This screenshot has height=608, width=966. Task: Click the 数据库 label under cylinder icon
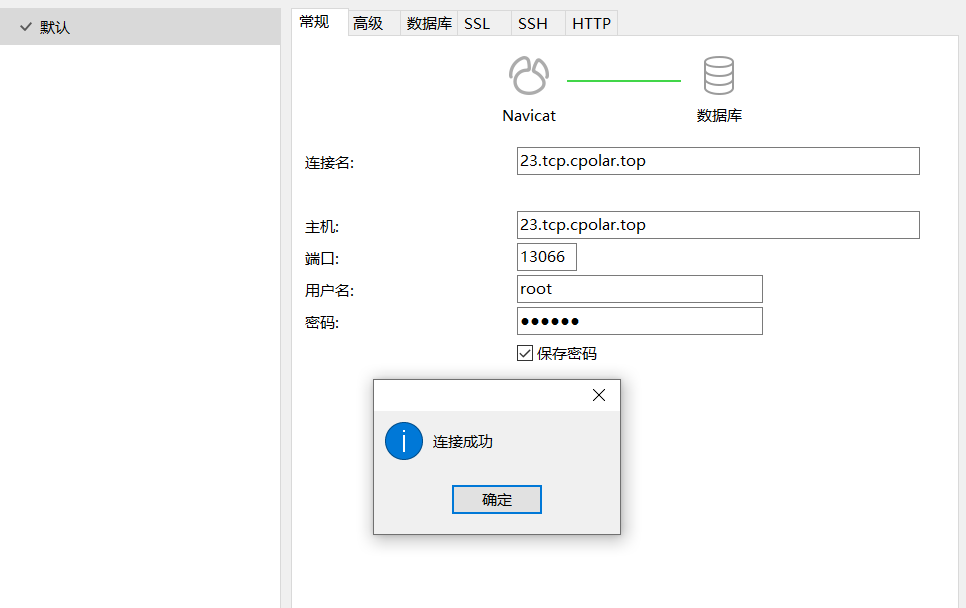coord(719,116)
